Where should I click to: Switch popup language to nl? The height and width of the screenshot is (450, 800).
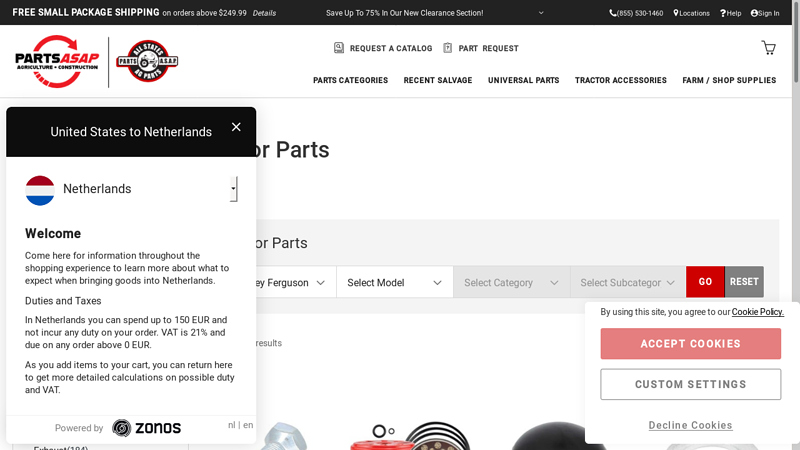(x=232, y=425)
